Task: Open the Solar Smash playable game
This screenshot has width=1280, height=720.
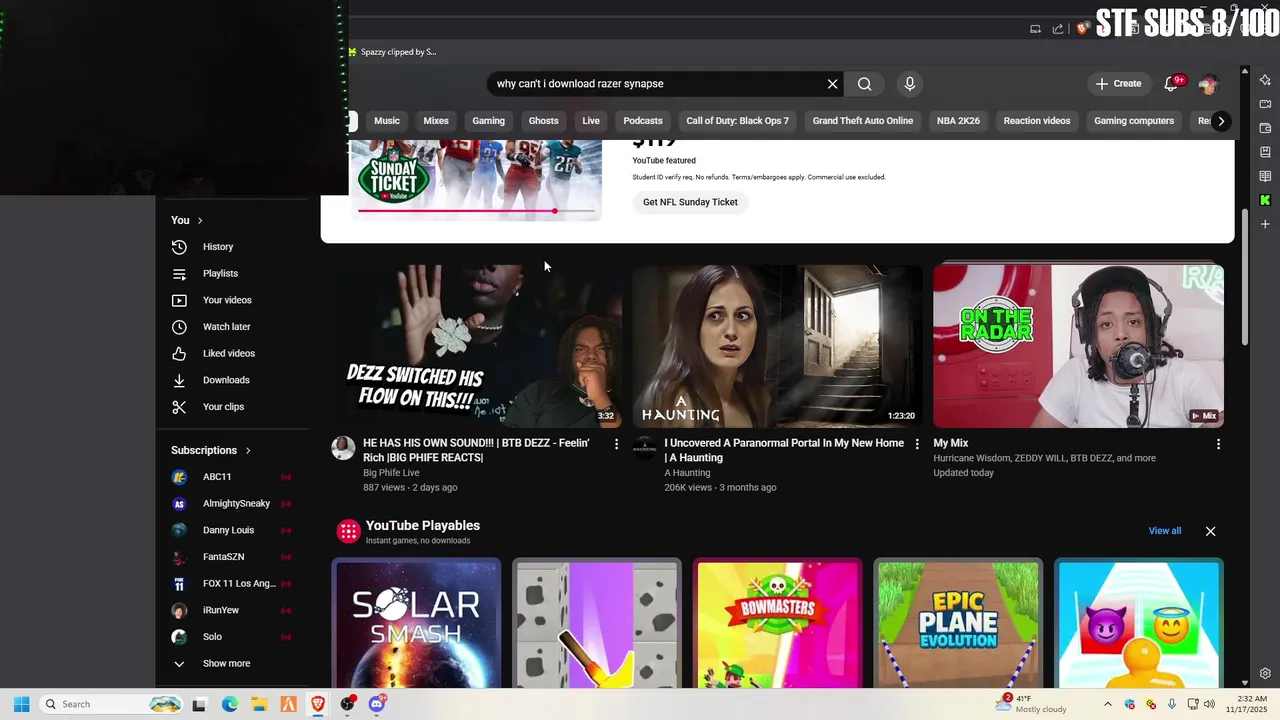Action: pyautogui.click(x=416, y=625)
